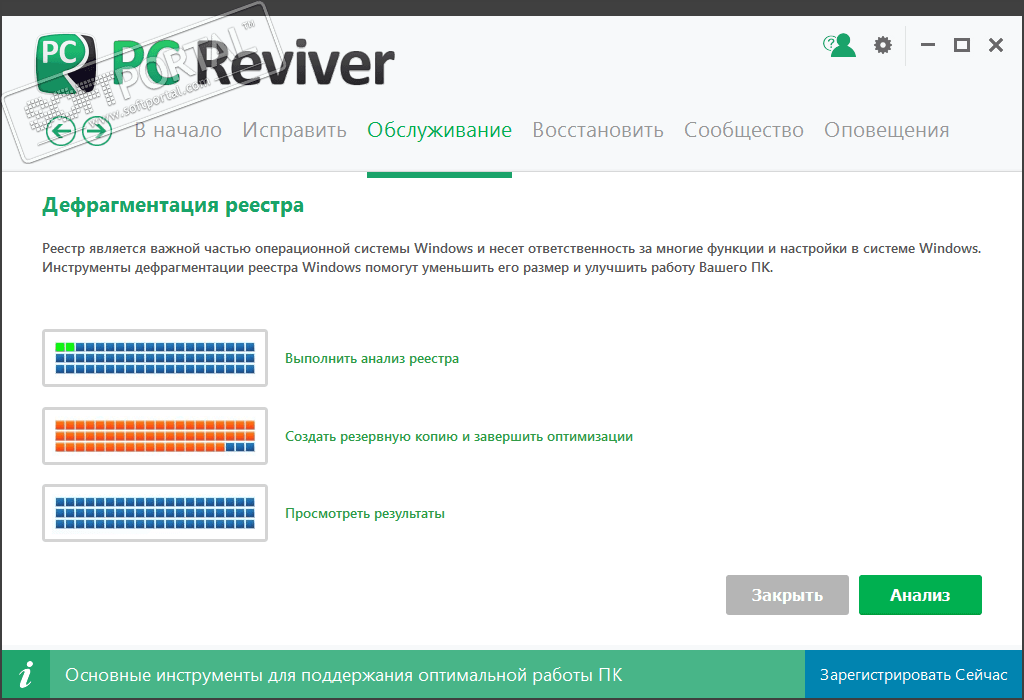Click the back arrow navigation icon
The image size is (1024, 700).
click(x=61, y=131)
